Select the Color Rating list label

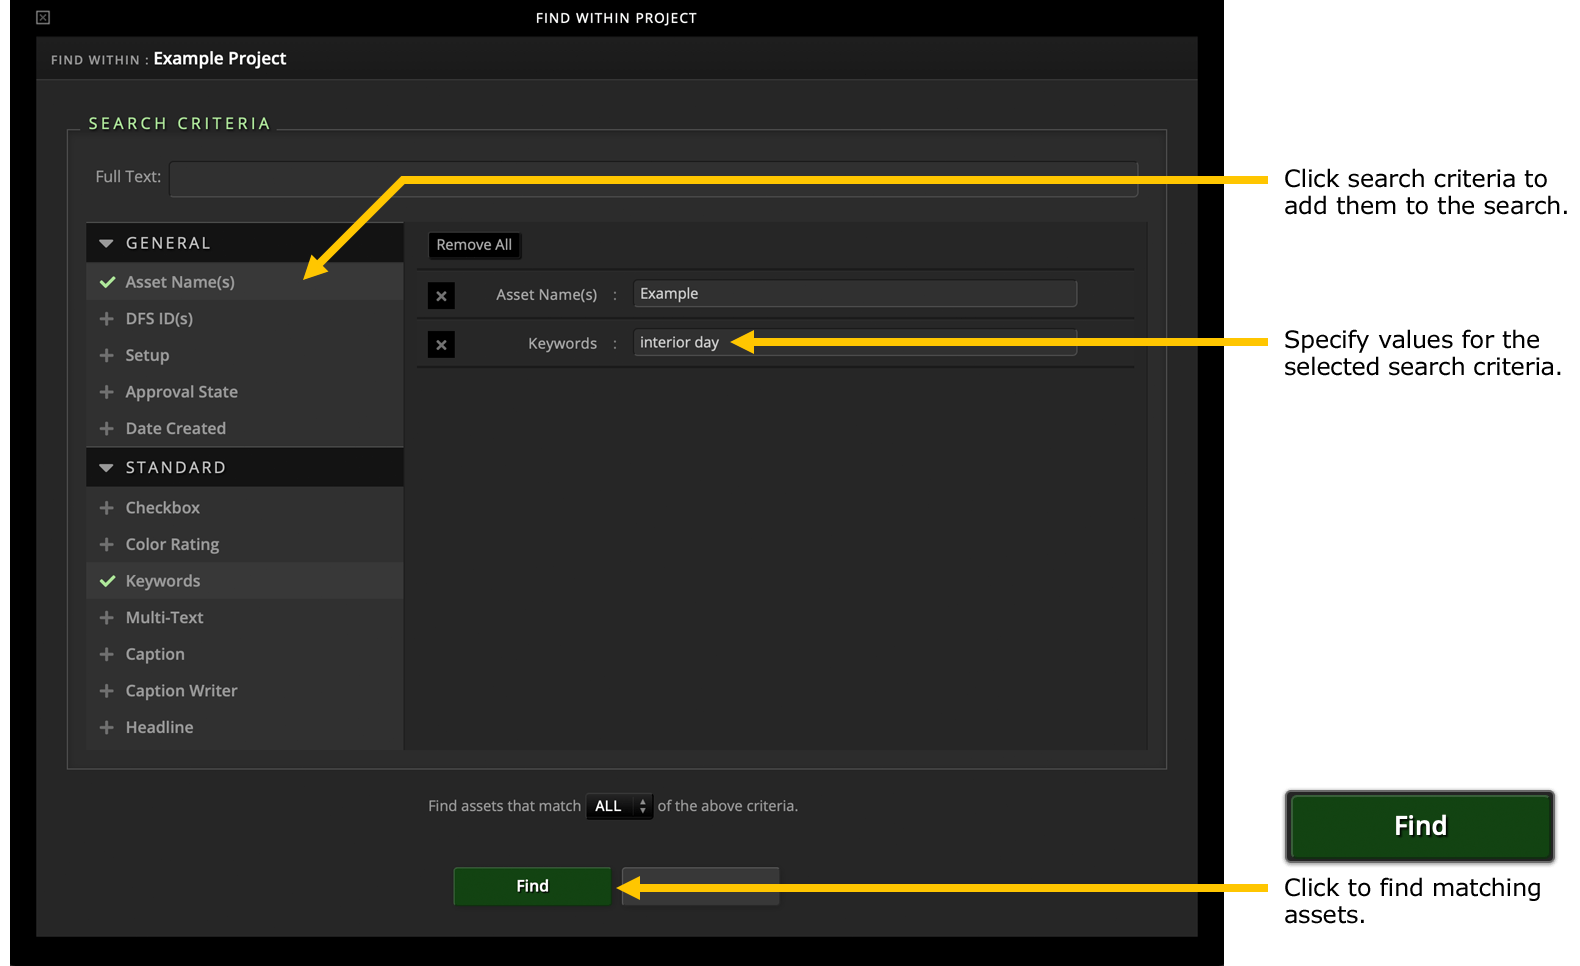(172, 544)
